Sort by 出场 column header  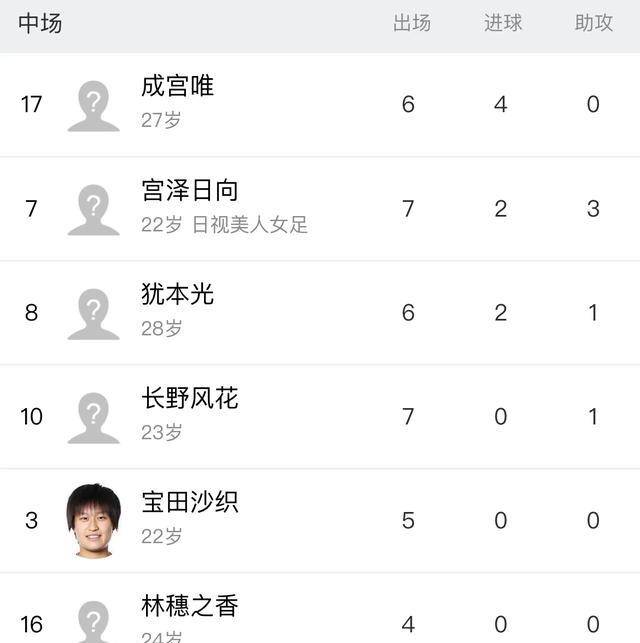tap(412, 23)
